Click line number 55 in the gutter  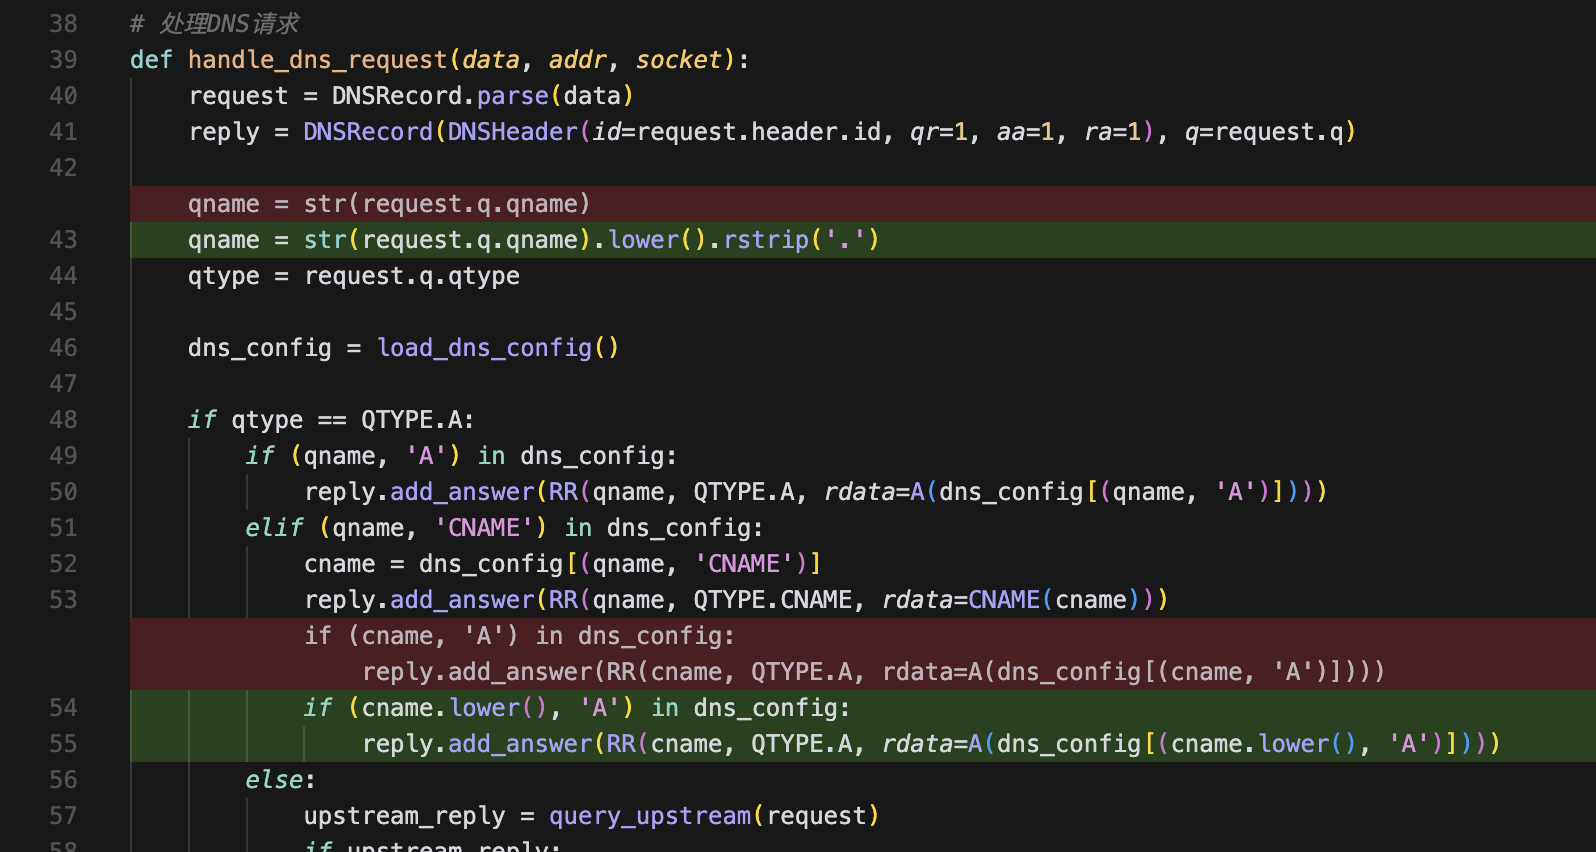63,744
